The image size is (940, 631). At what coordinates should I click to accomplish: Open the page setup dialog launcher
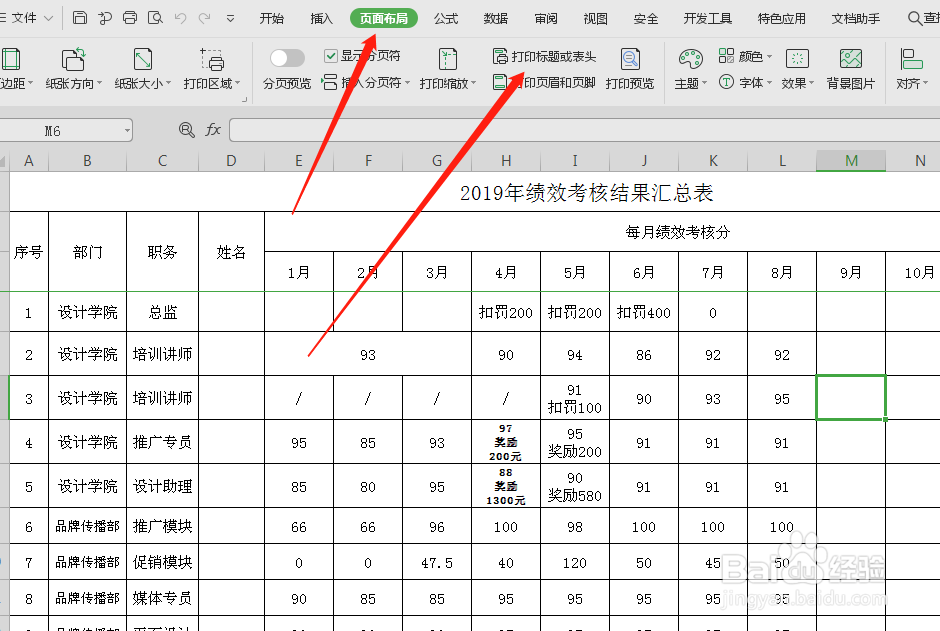point(245,99)
